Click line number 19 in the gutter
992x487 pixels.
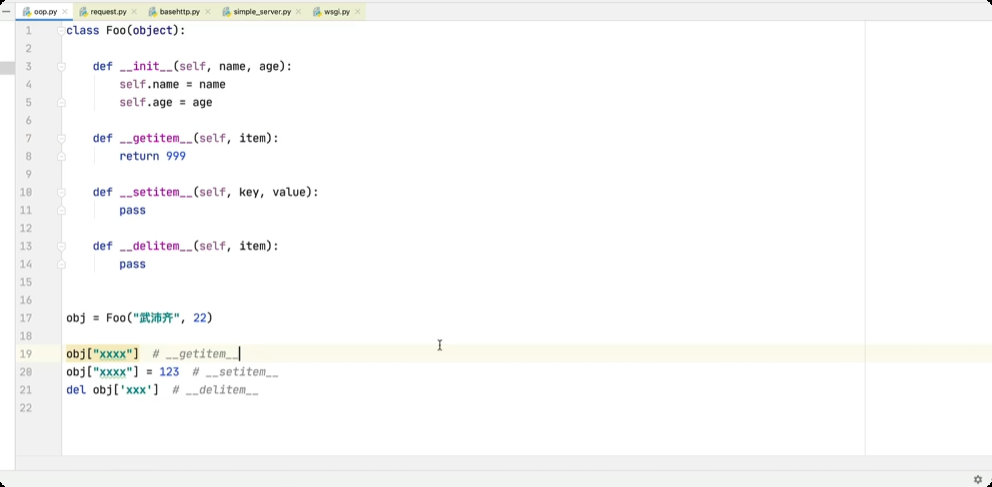[x=25, y=354]
